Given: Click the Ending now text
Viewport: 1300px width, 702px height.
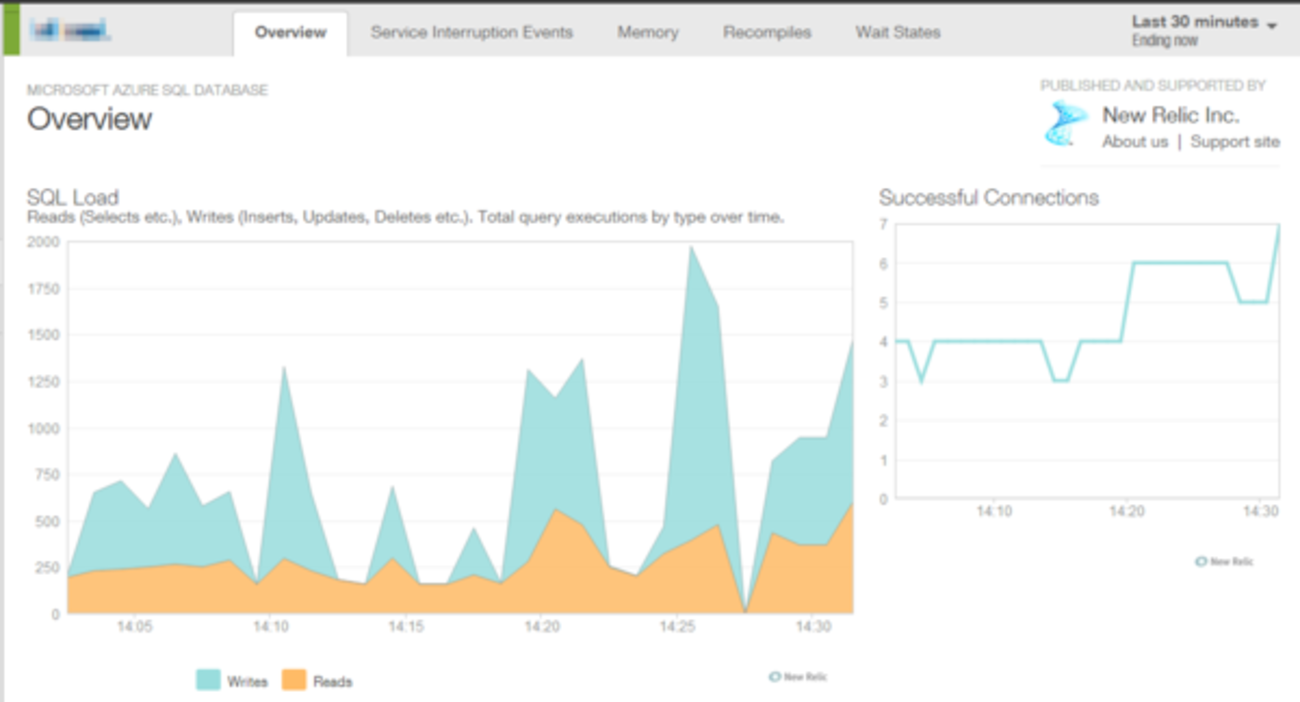Looking at the screenshot, I should (1165, 41).
